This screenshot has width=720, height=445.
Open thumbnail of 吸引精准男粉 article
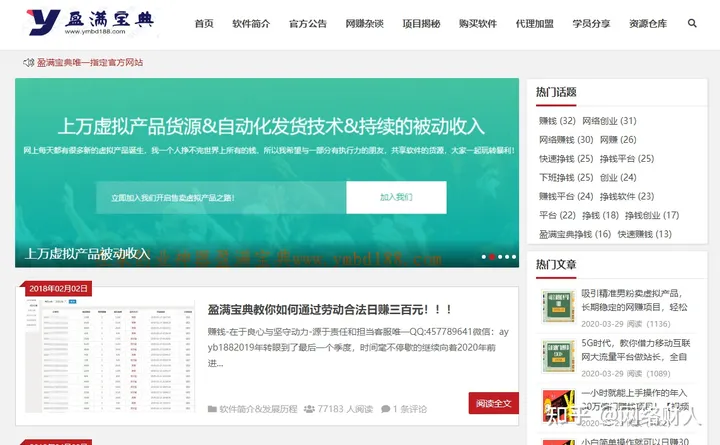pos(558,306)
